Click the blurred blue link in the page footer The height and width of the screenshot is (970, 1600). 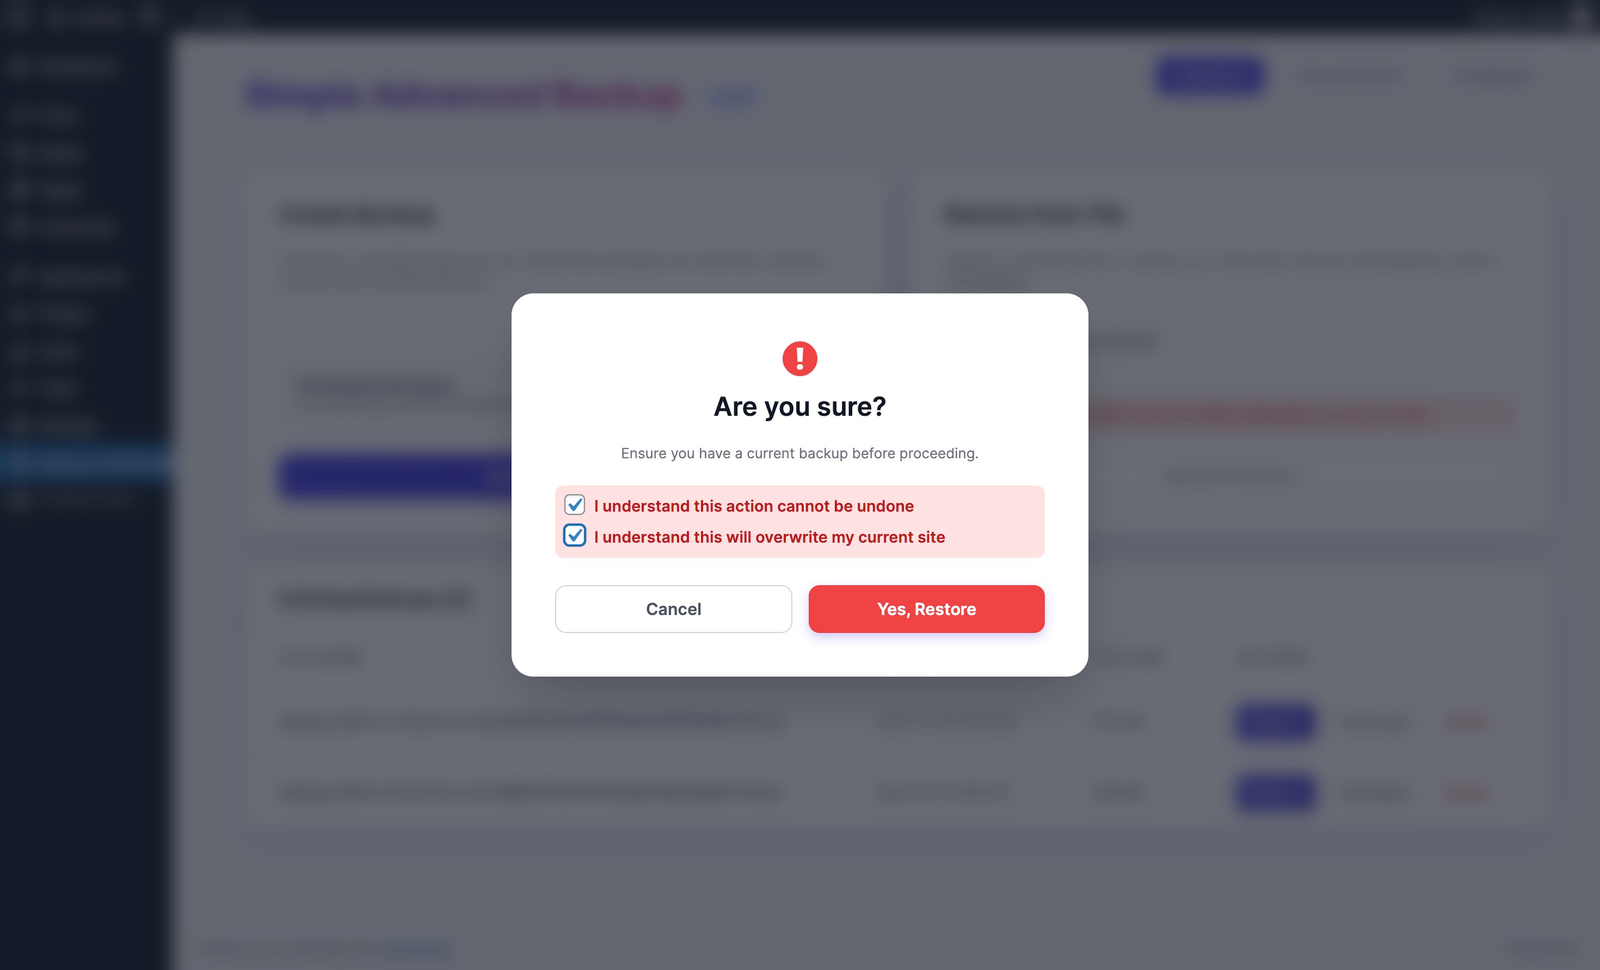click(x=416, y=948)
